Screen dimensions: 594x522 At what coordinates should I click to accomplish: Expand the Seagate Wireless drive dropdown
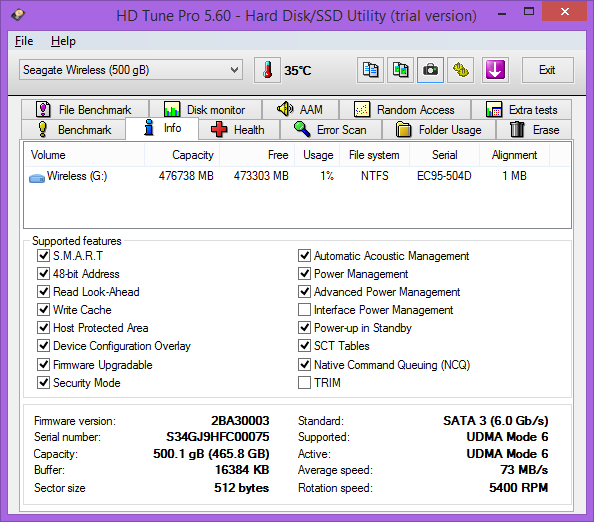pyautogui.click(x=131, y=70)
